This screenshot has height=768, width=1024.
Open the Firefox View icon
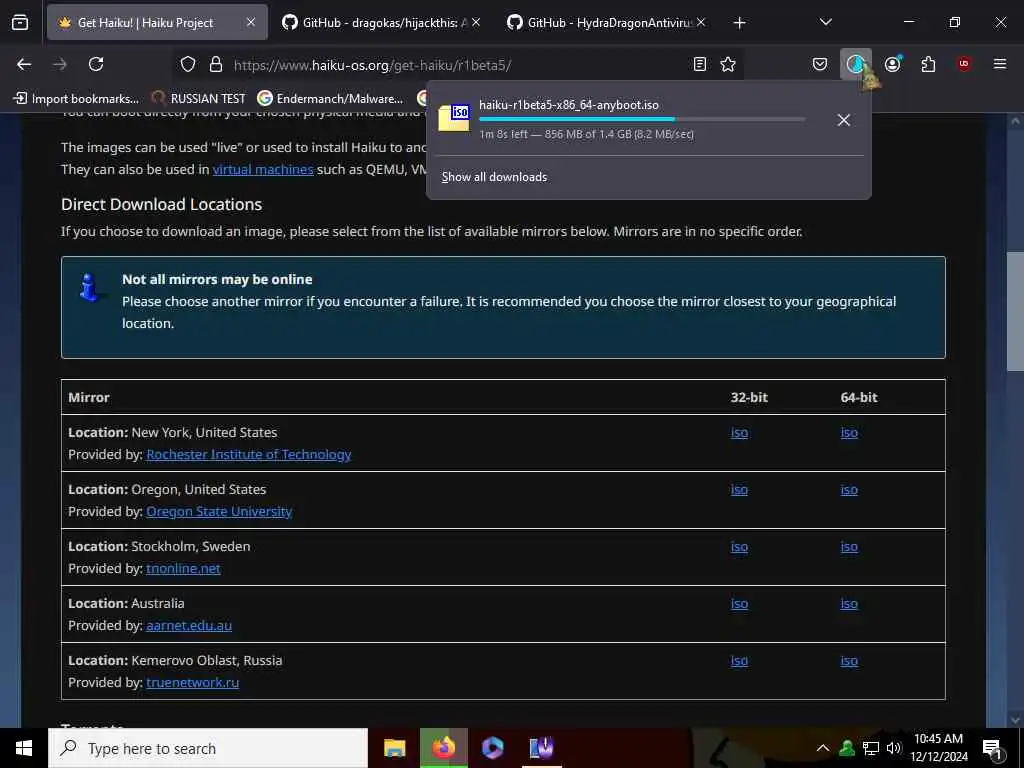[x=20, y=23]
